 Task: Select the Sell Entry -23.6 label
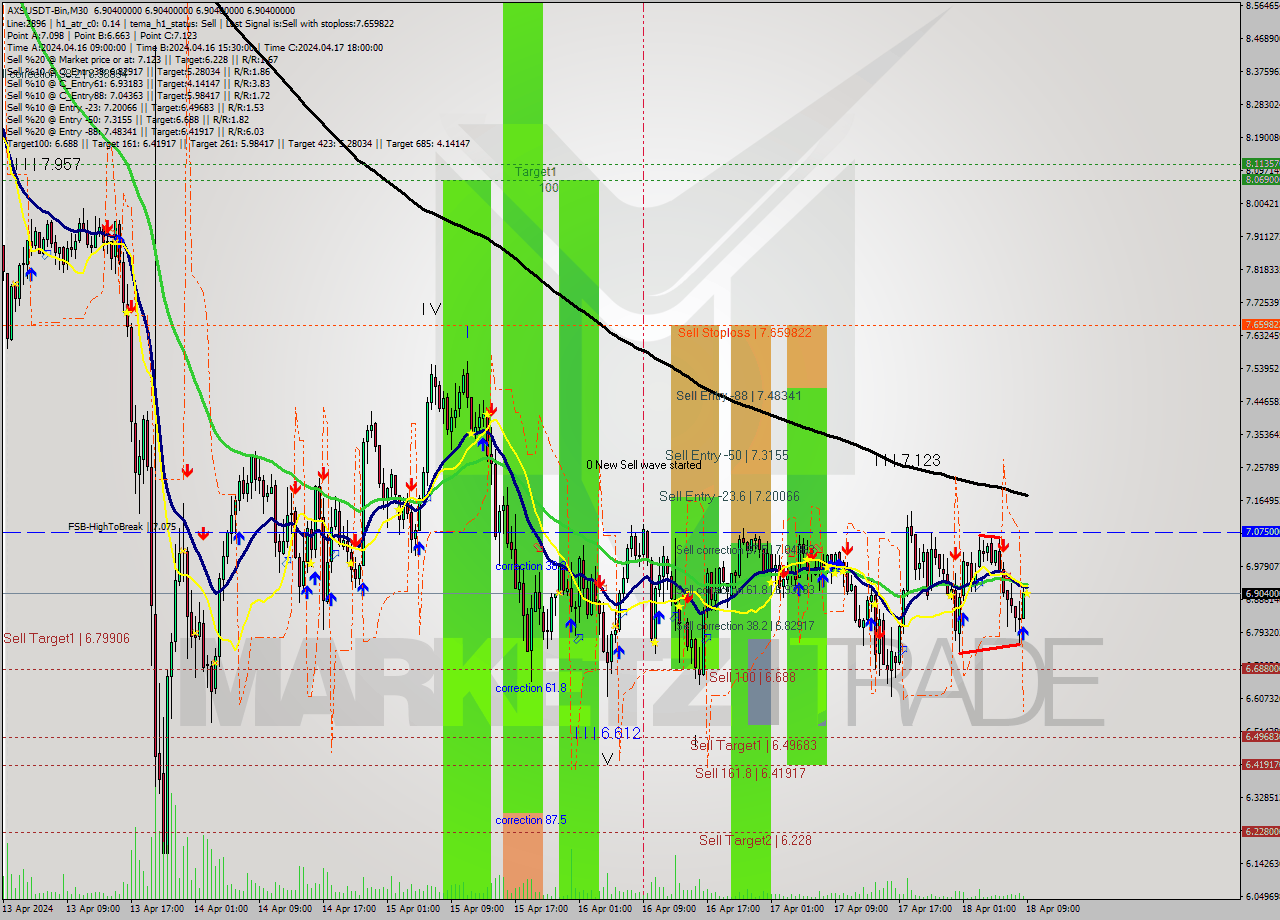[x=728, y=497]
